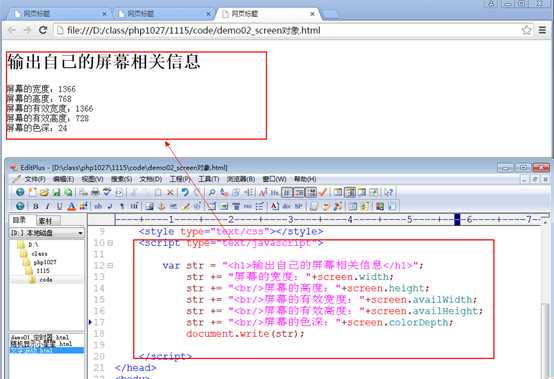This screenshot has width=554, height=379.
Task: Click the bookmark star in the address bar
Action: (x=526, y=30)
